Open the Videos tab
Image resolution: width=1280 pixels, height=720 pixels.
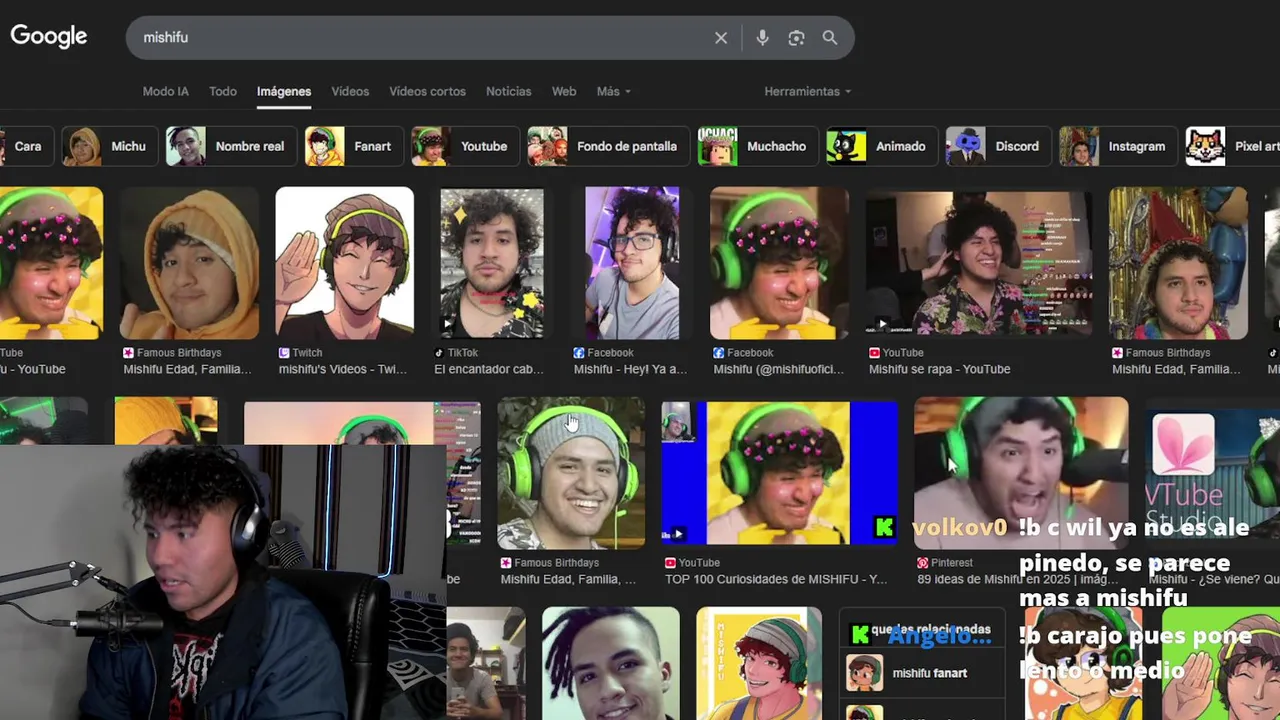coord(350,91)
